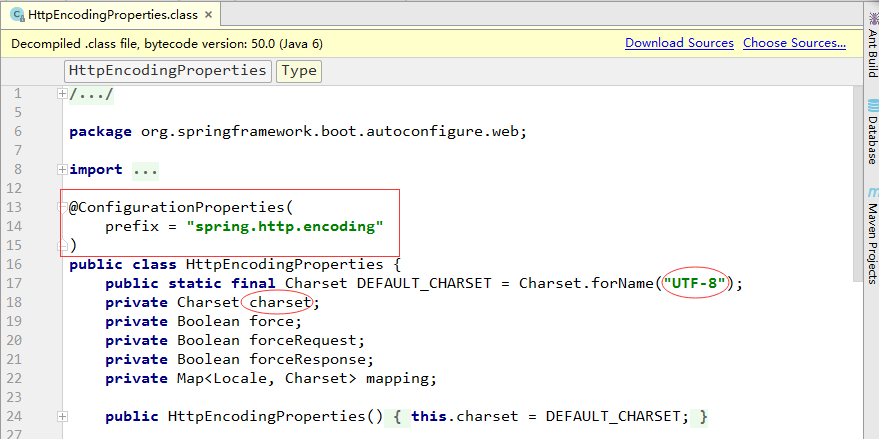Click fold end marker at line 15
This screenshot has width=879, height=439.
pos(62,245)
